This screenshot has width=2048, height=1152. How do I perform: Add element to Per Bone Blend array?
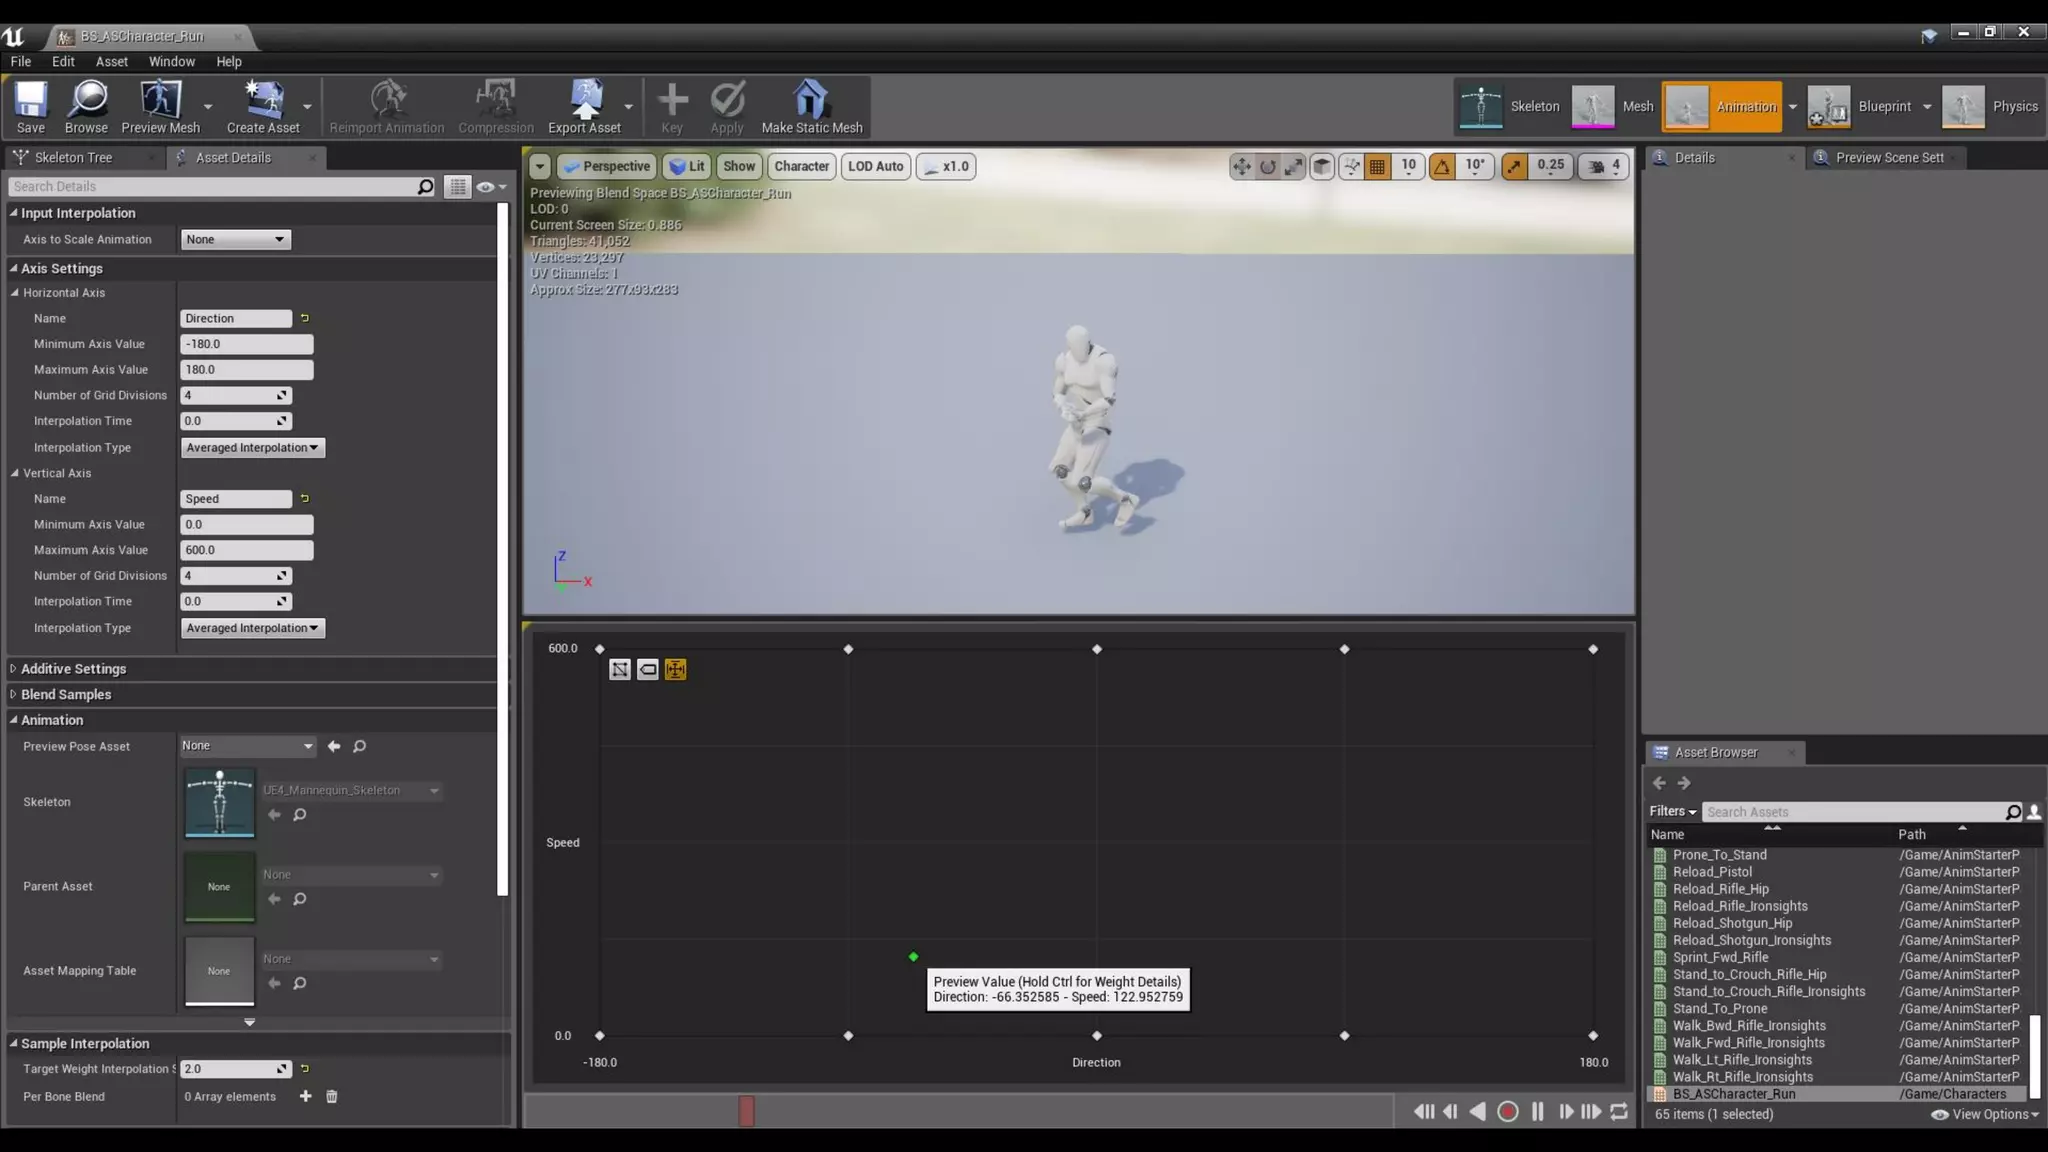305,1096
